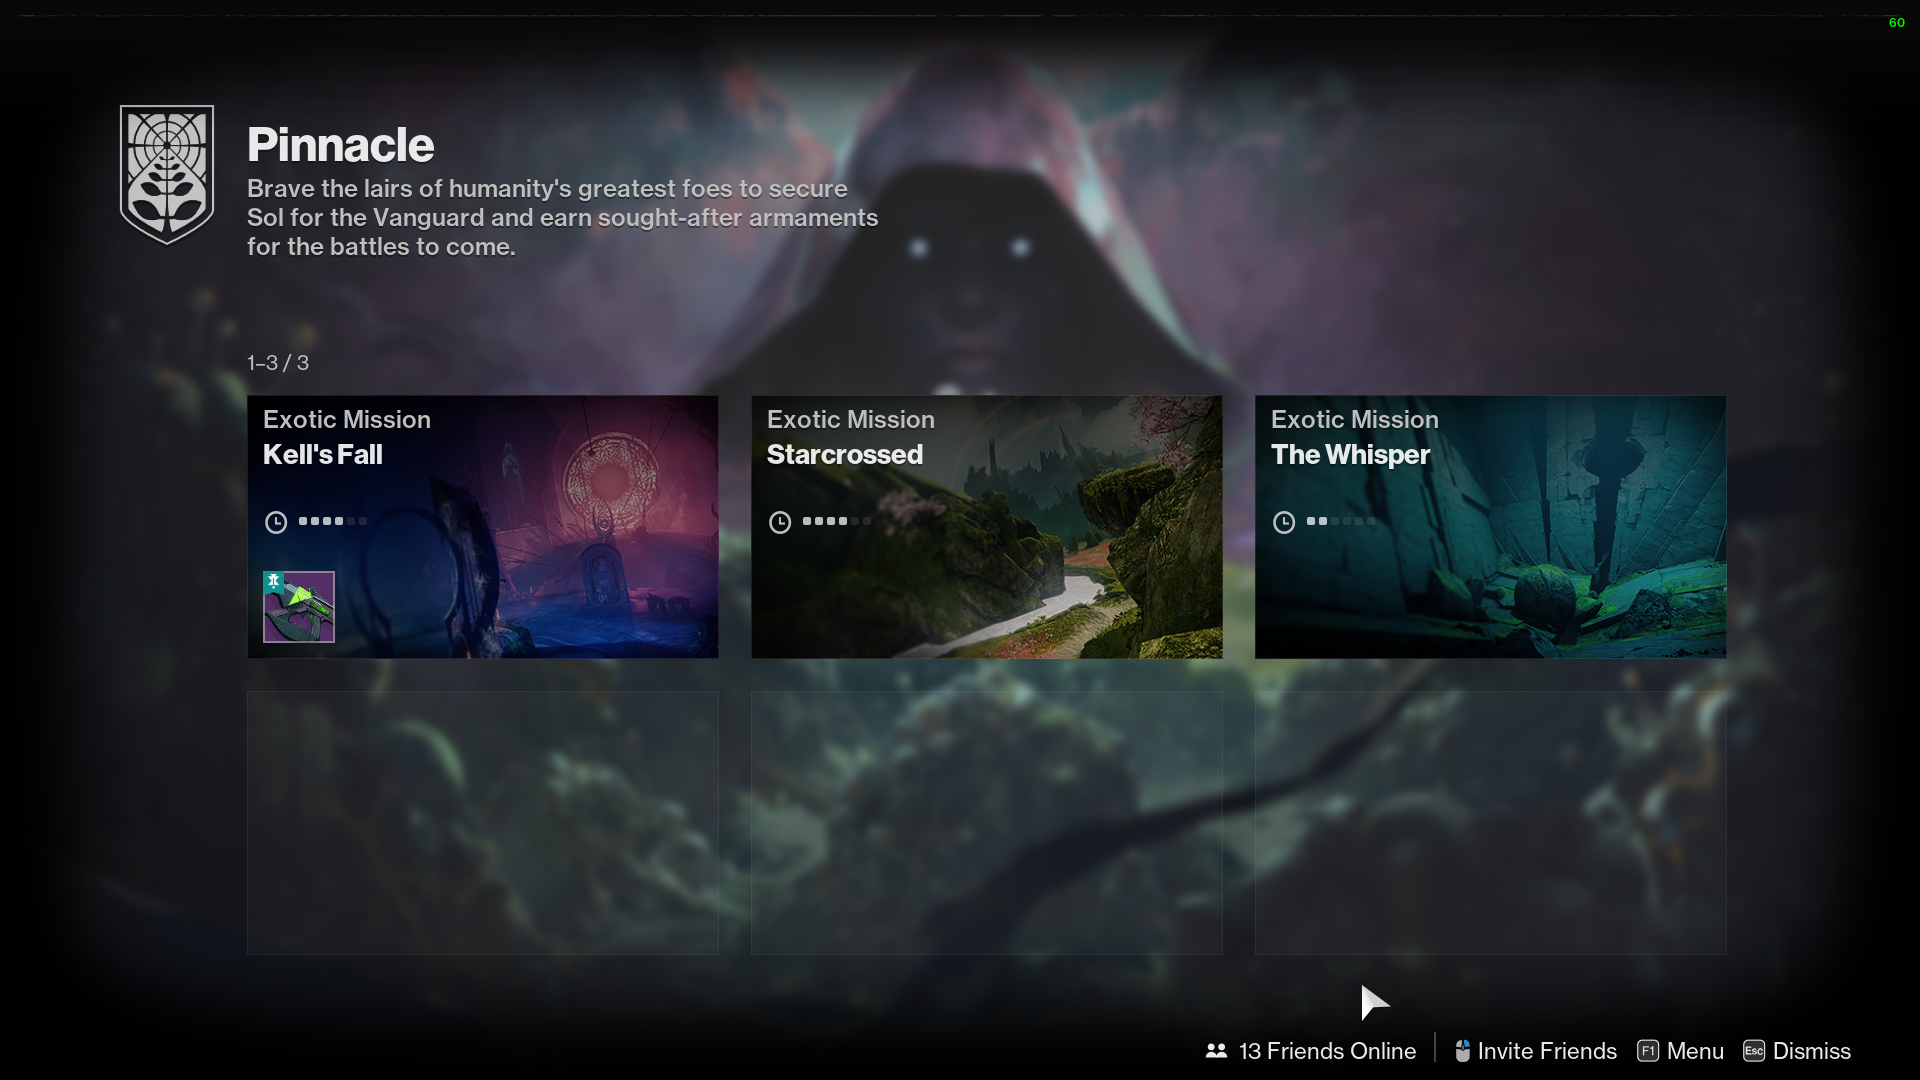
Task: Open the Starcrossed exotic mission card
Action: 986,527
